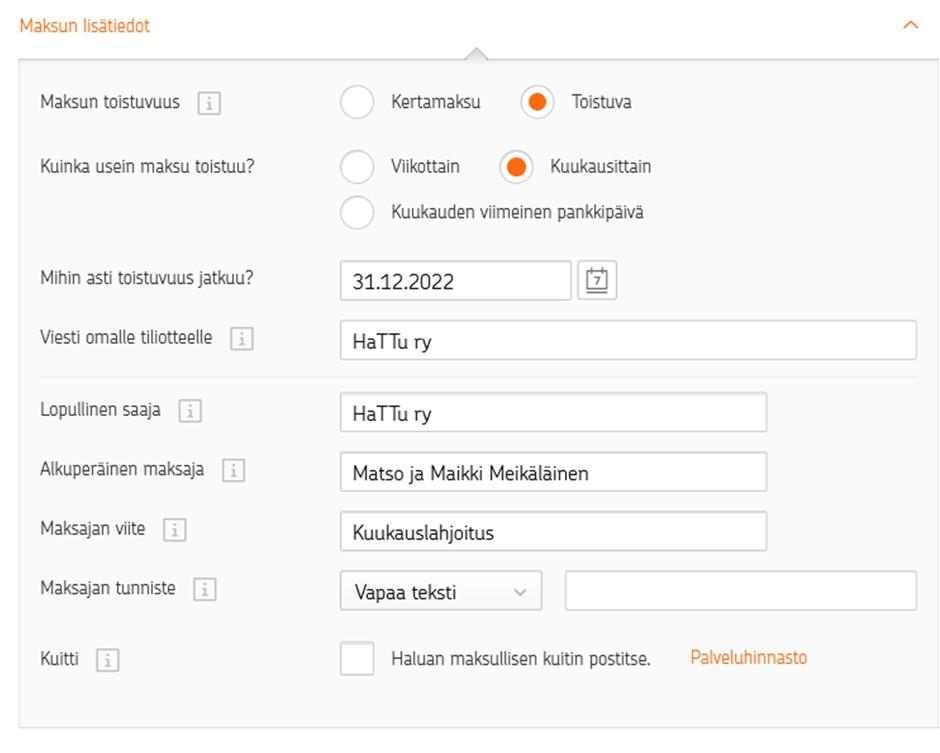Click info icon next to Maksajan viite

click(174, 530)
